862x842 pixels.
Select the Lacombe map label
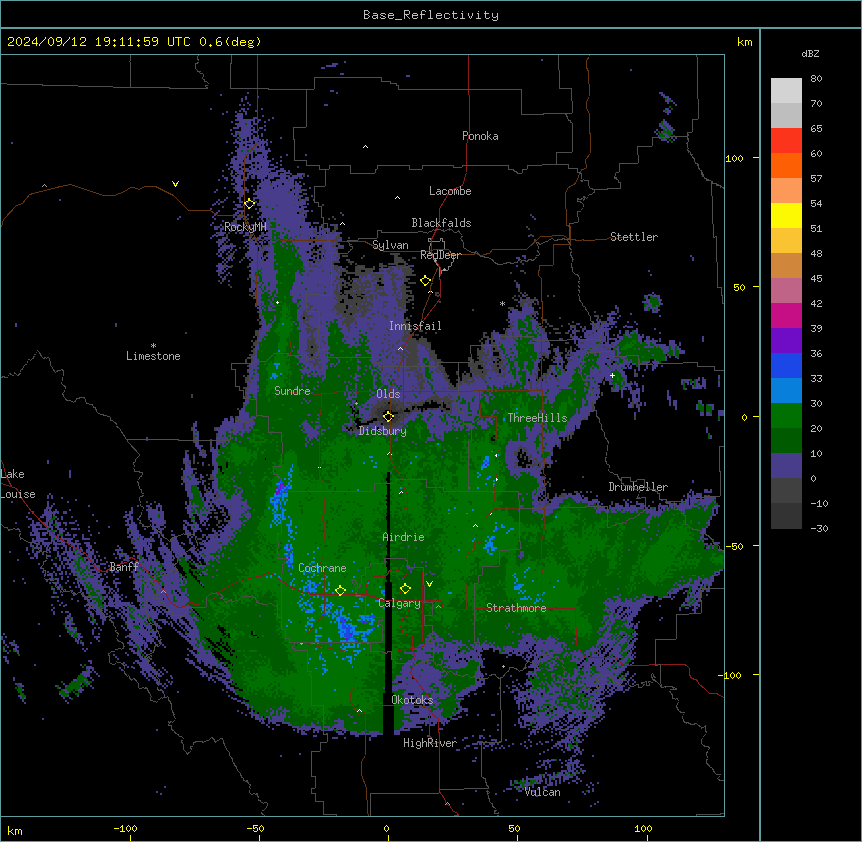tap(450, 191)
